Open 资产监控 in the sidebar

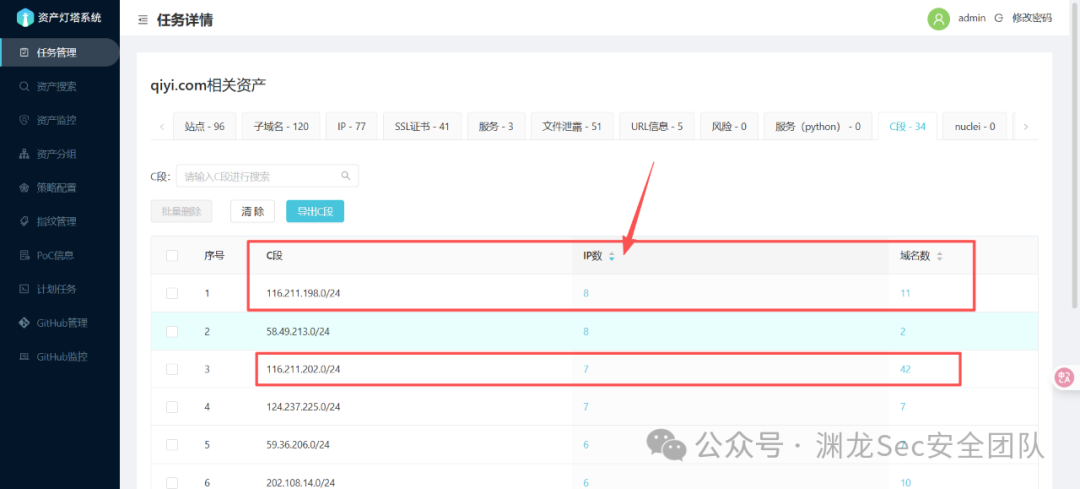coord(60,120)
